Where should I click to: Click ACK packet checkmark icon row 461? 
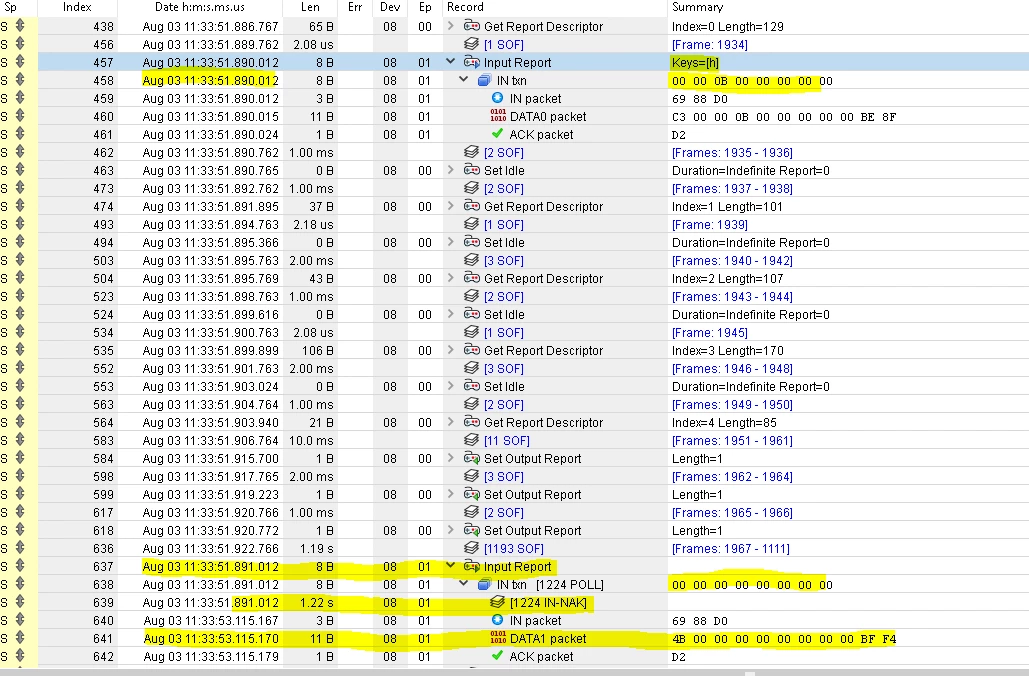tap(497, 134)
